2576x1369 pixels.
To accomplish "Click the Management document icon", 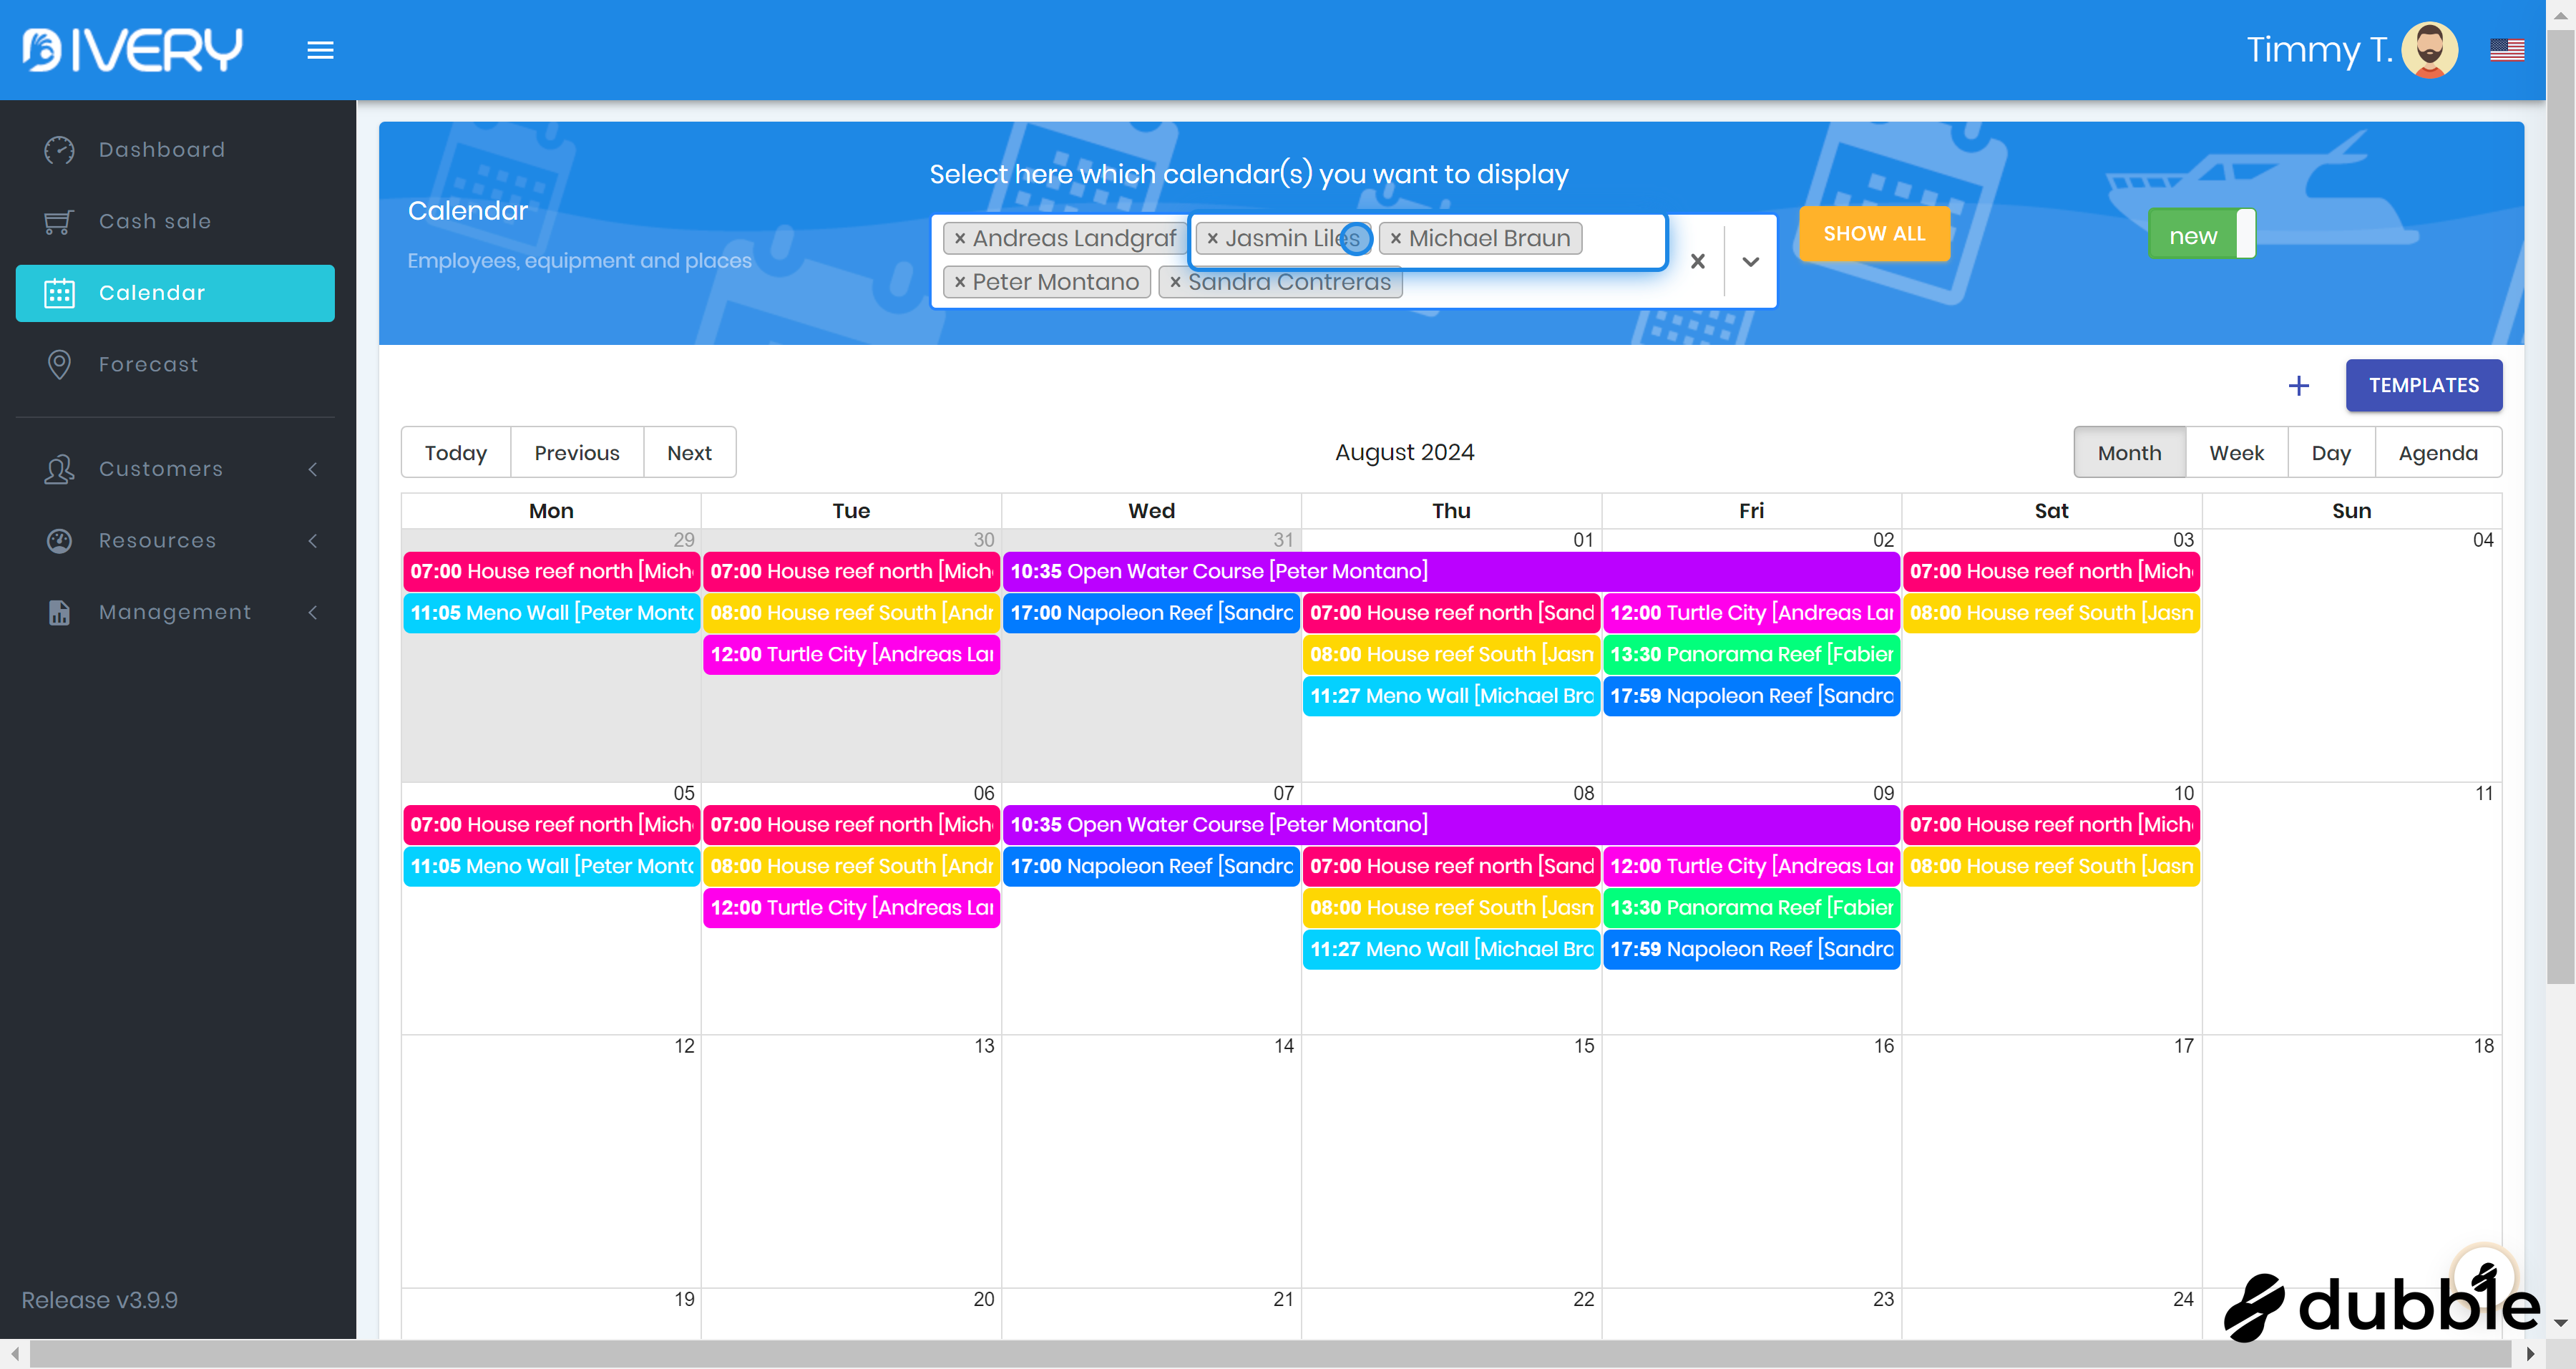I will click(x=59, y=612).
